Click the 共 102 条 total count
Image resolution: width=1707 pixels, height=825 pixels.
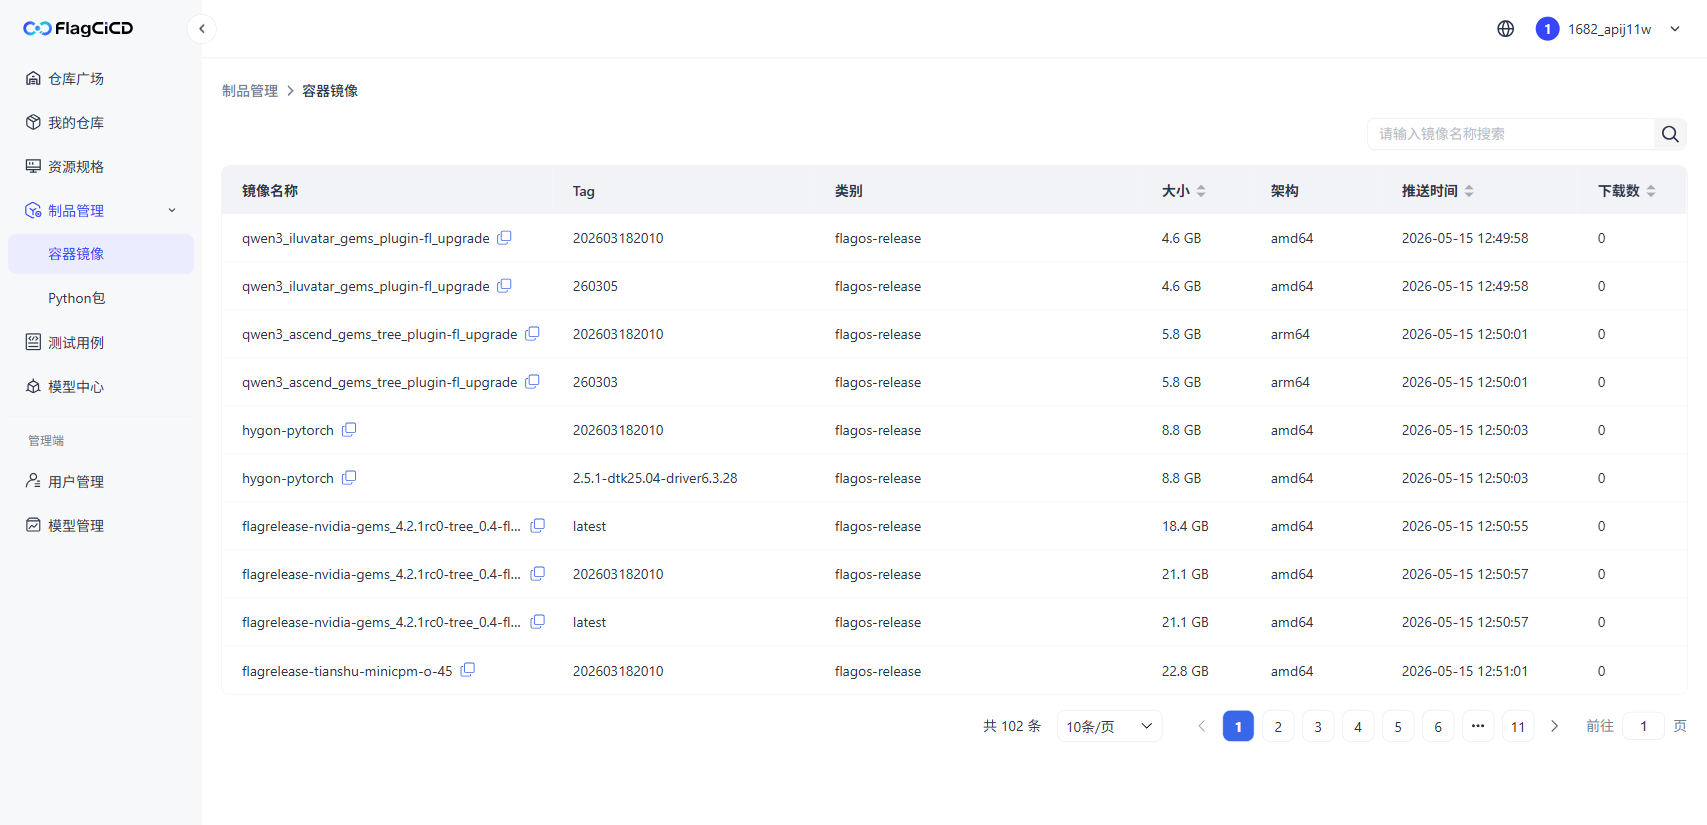[1012, 726]
